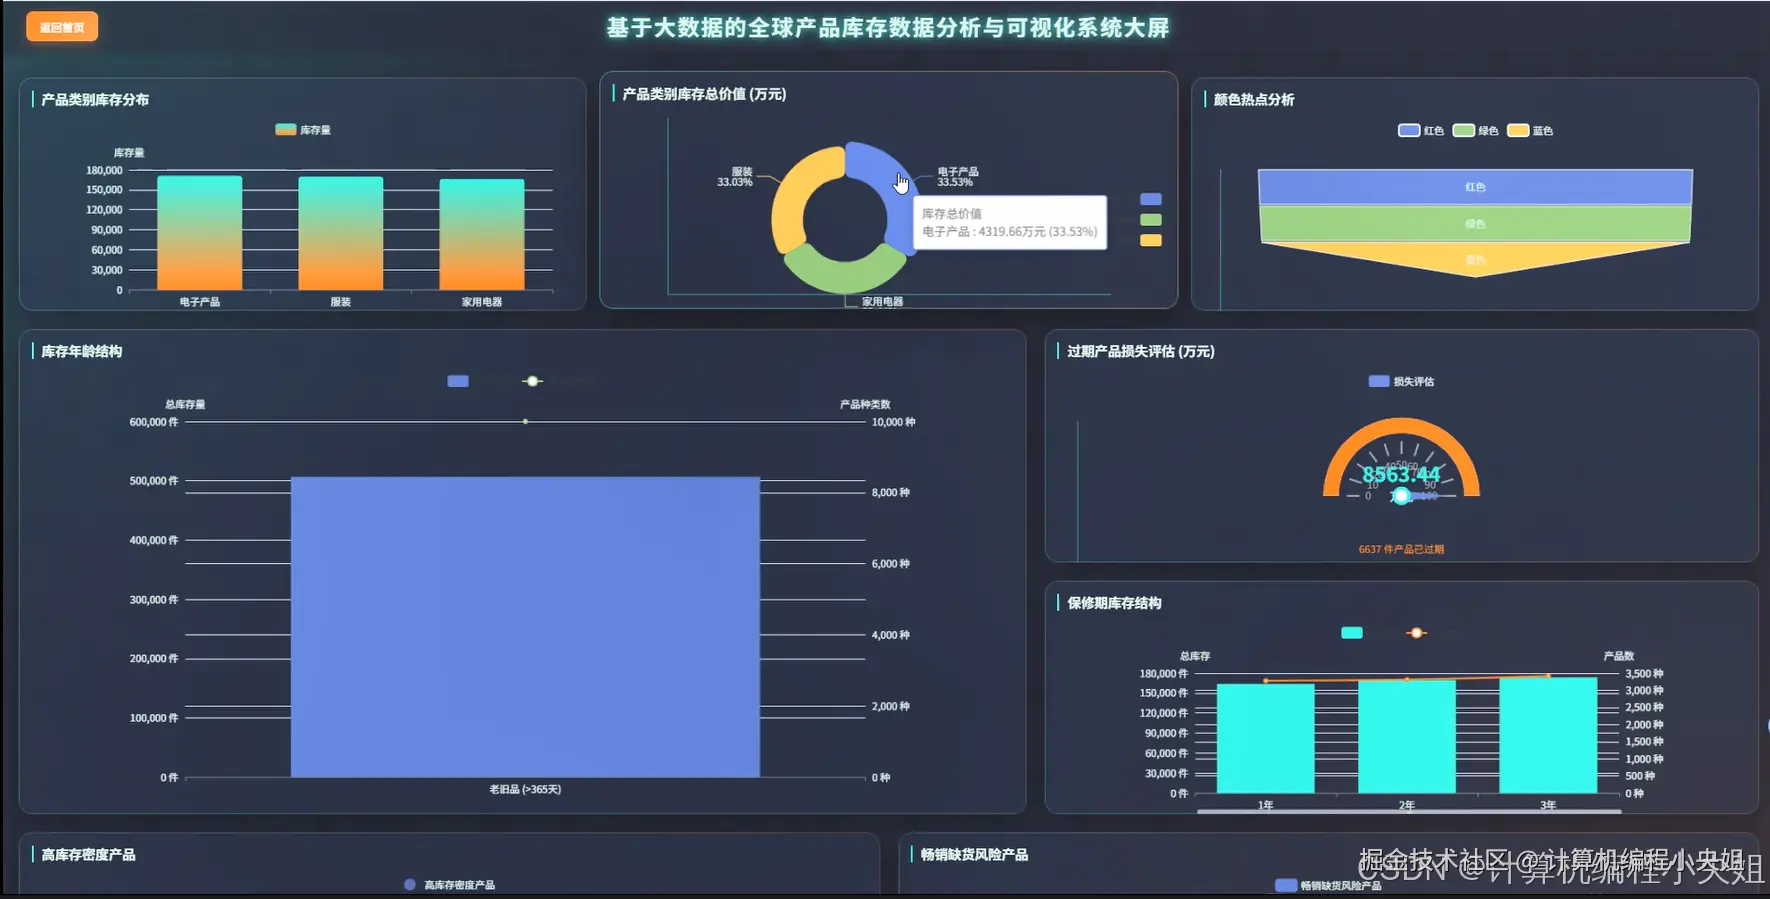Select the 电子产品 bar in 产品类别库存分布
This screenshot has width=1770, height=899.
coord(200,233)
